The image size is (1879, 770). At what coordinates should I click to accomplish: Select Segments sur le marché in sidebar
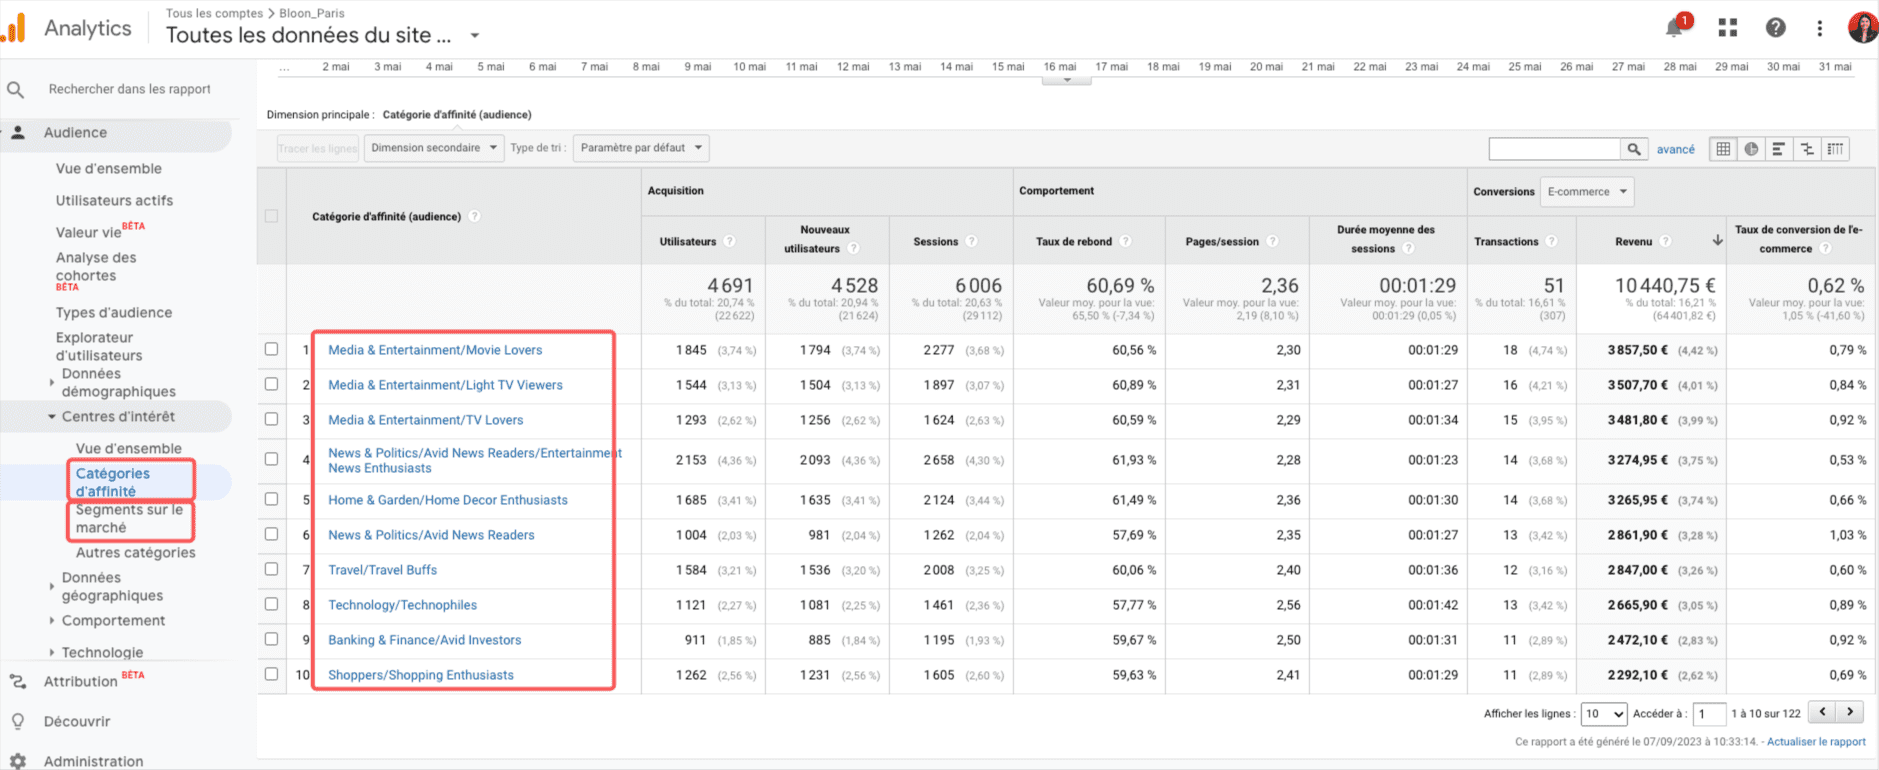point(129,519)
